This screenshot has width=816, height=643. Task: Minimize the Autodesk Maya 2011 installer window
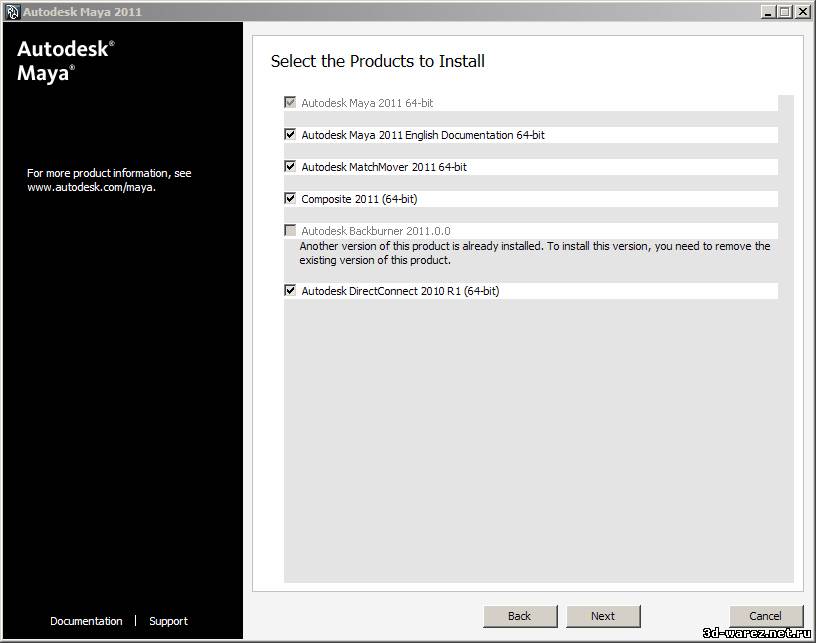[x=769, y=11]
